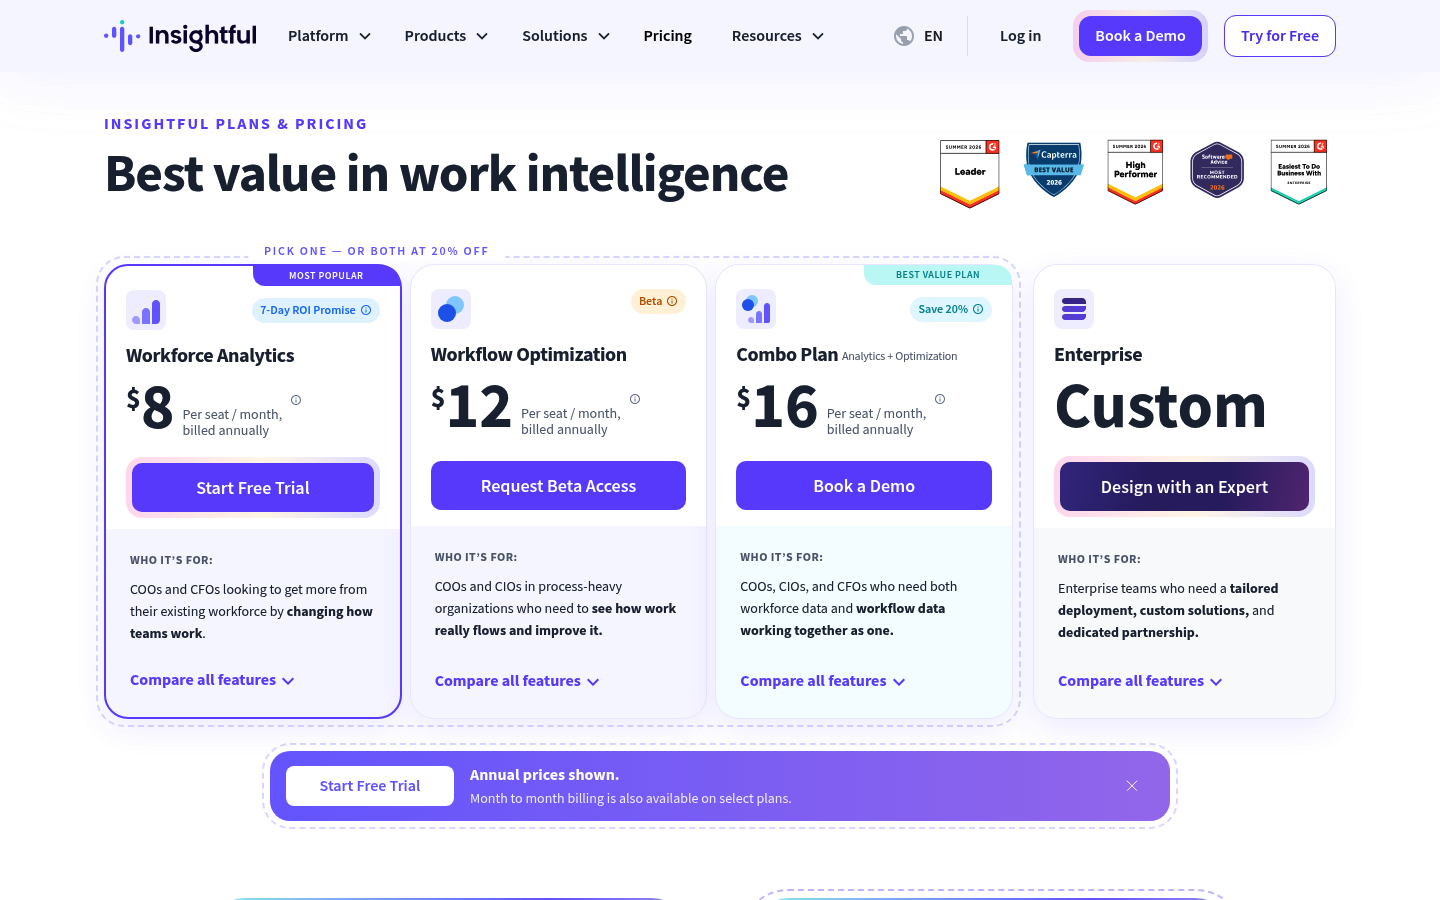Expand Compare all features under Workflow Optimization
The height and width of the screenshot is (900, 1440).
click(517, 681)
